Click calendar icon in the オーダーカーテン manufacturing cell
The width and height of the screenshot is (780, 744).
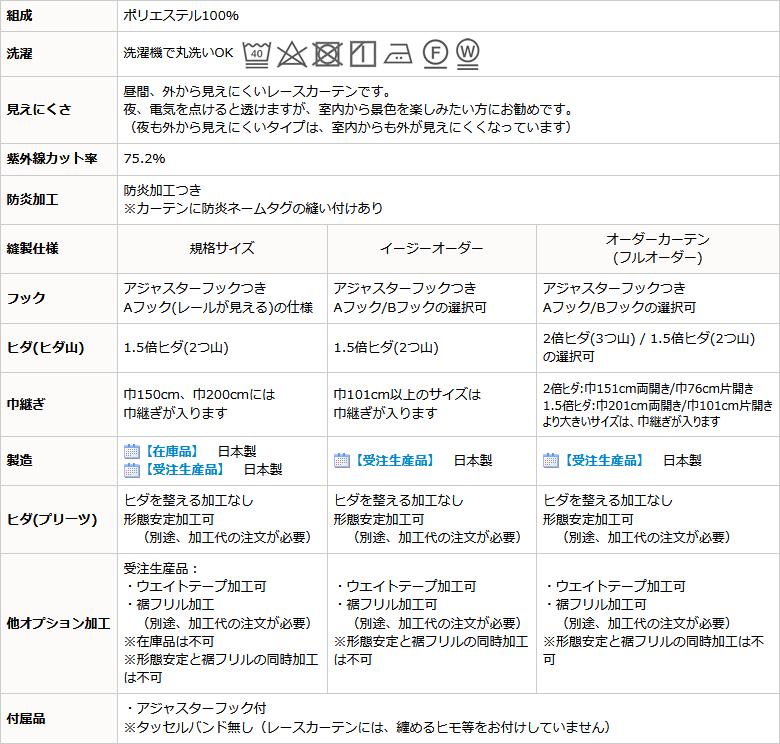click(x=551, y=460)
